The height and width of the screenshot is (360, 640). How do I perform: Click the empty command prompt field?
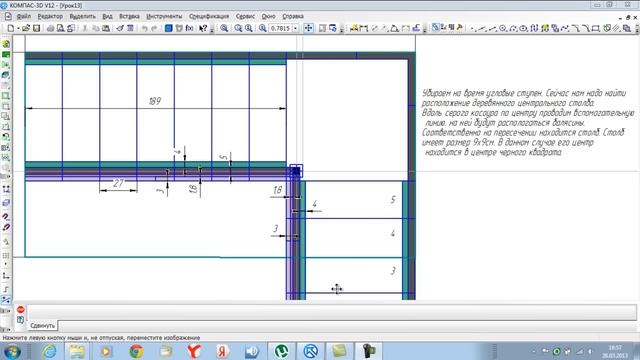(x=331, y=313)
